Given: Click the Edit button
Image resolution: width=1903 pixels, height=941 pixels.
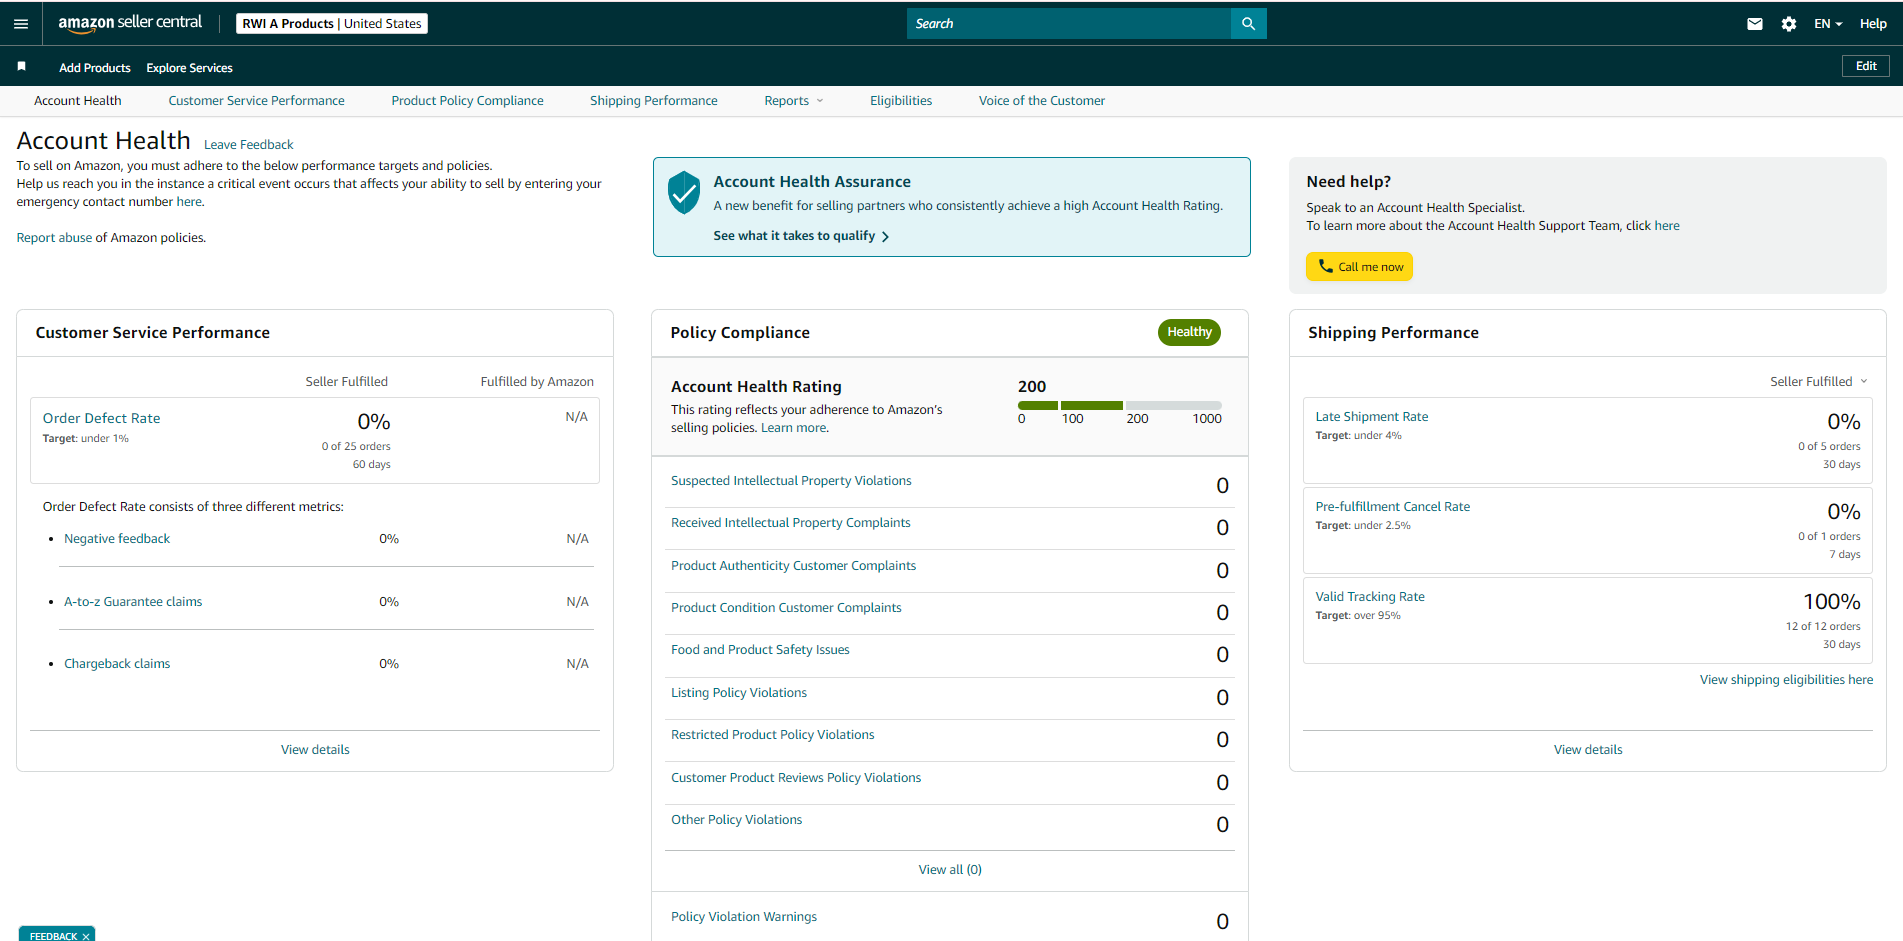Looking at the screenshot, I should point(1866,66).
